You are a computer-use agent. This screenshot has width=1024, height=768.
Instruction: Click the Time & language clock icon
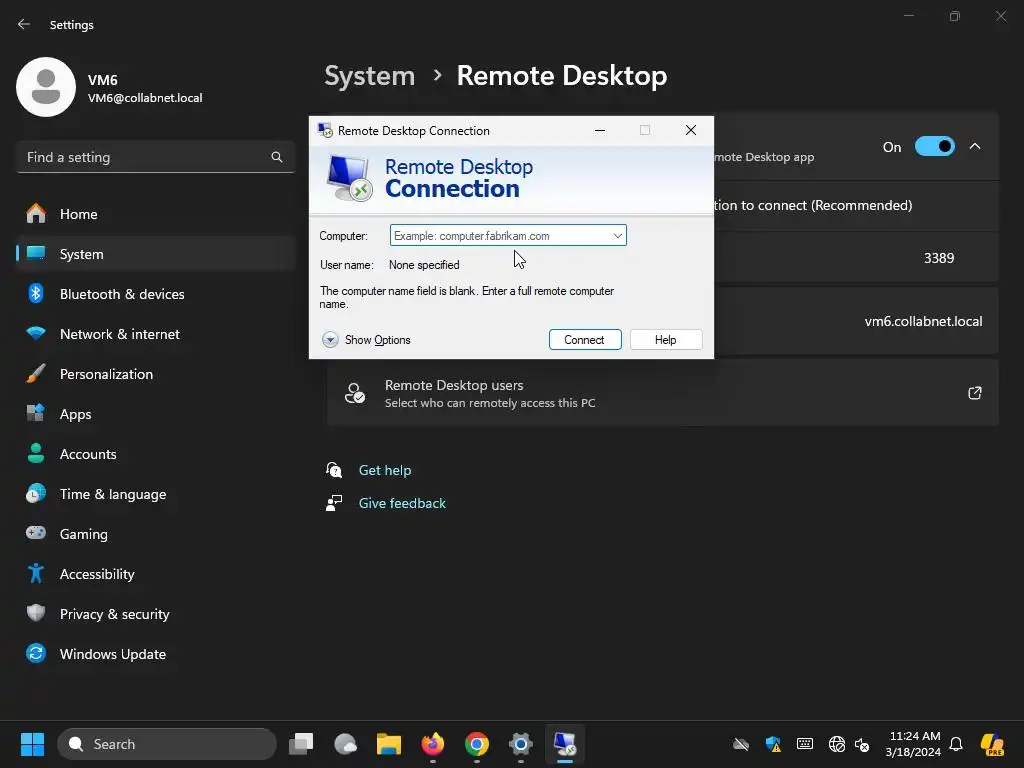[36, 494]
